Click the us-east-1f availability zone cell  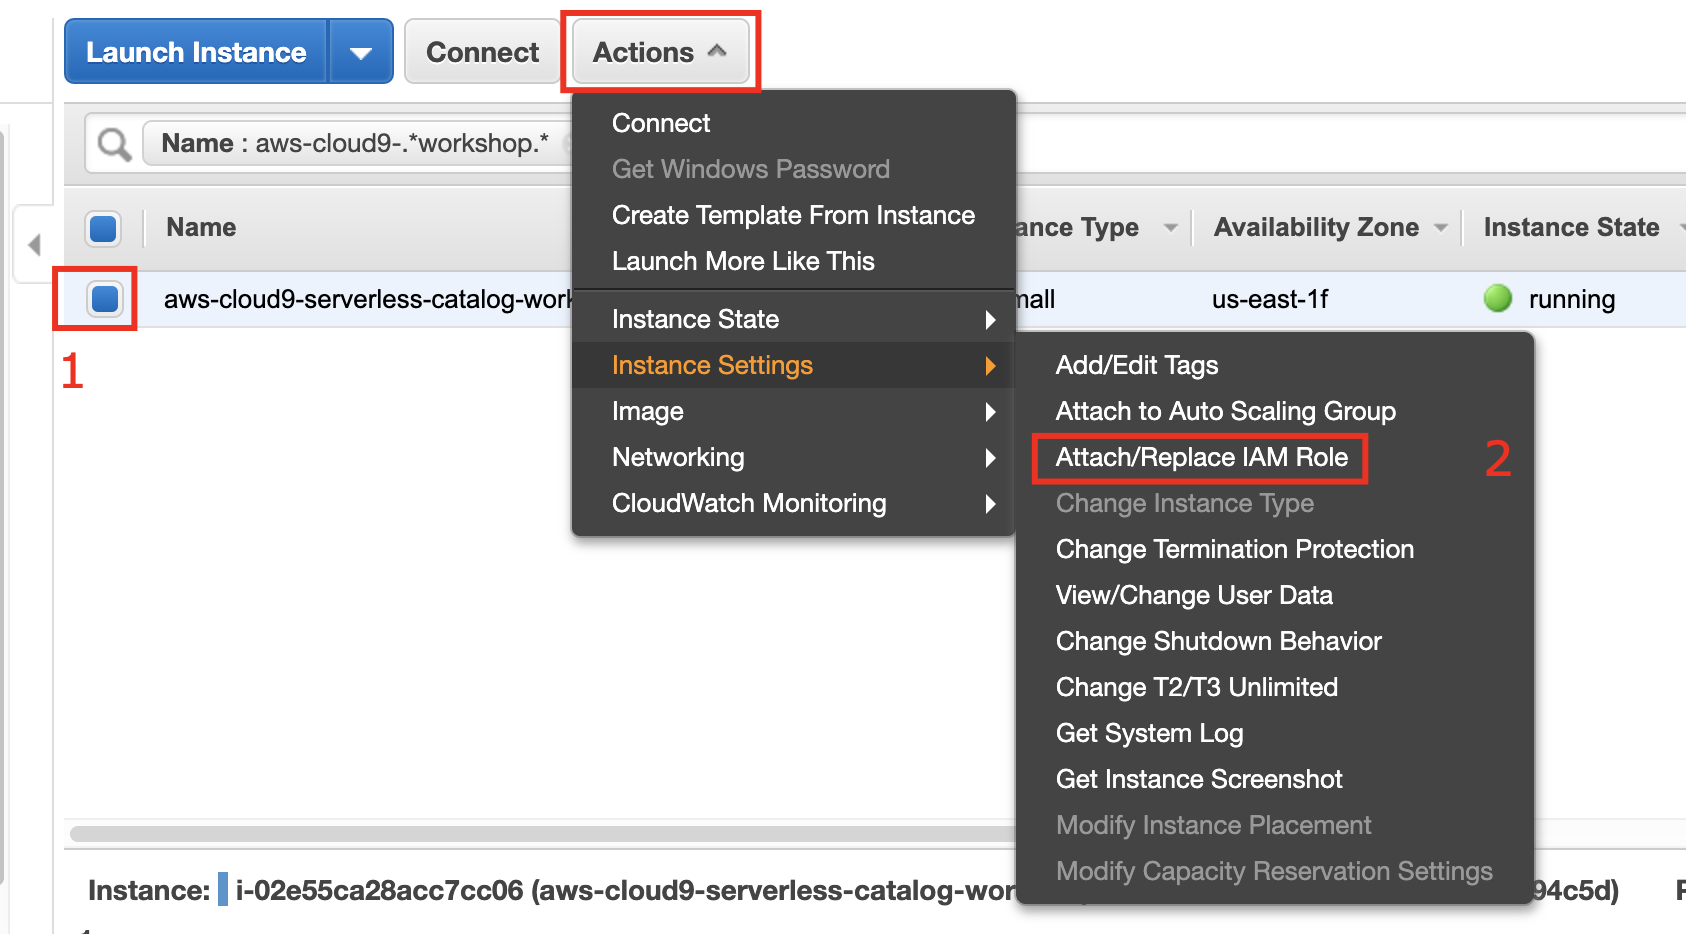(1270, 299)
